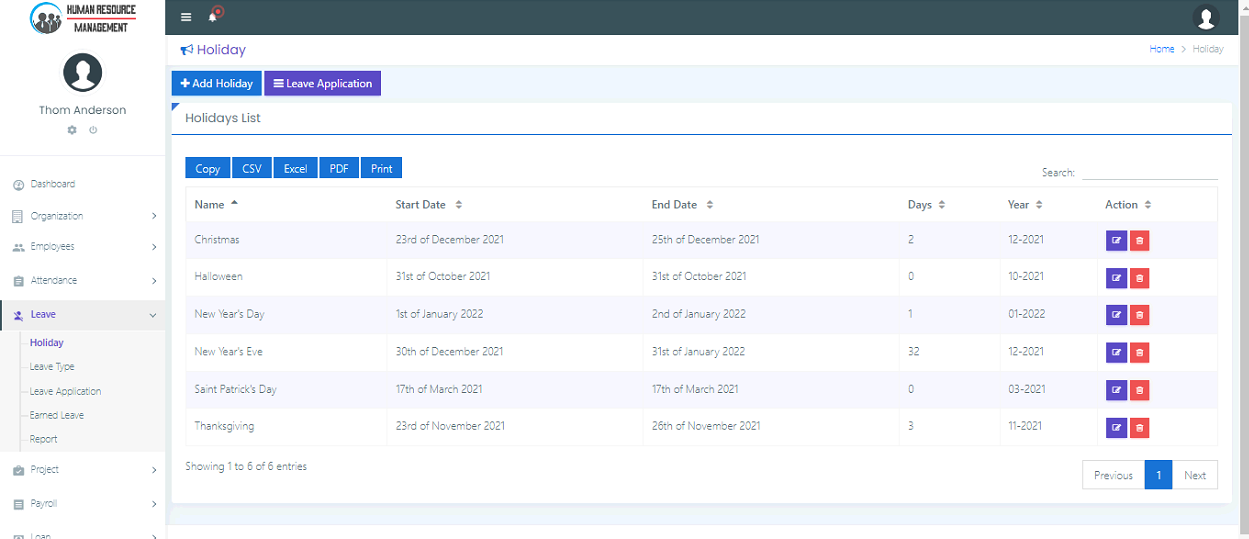Collapse the Leave sidebar menu

(x=83, y=315)
